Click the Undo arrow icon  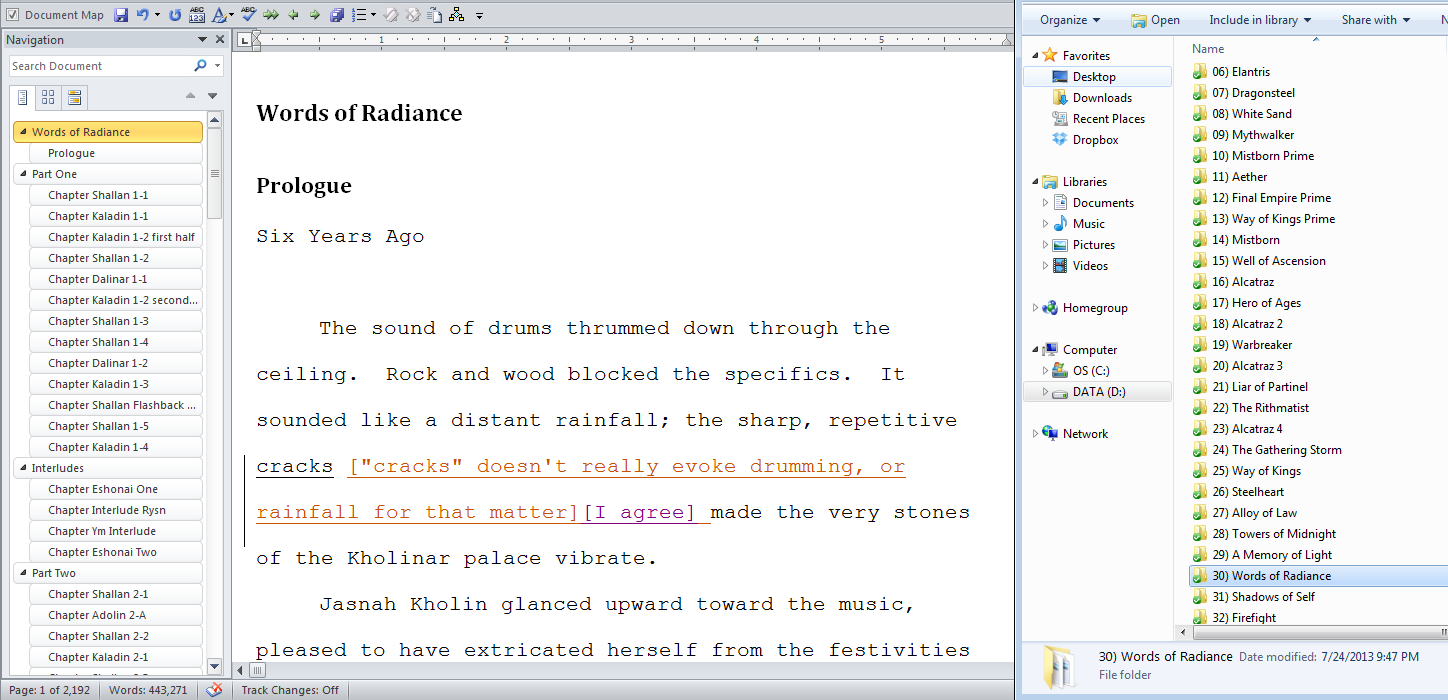(143, 15)
